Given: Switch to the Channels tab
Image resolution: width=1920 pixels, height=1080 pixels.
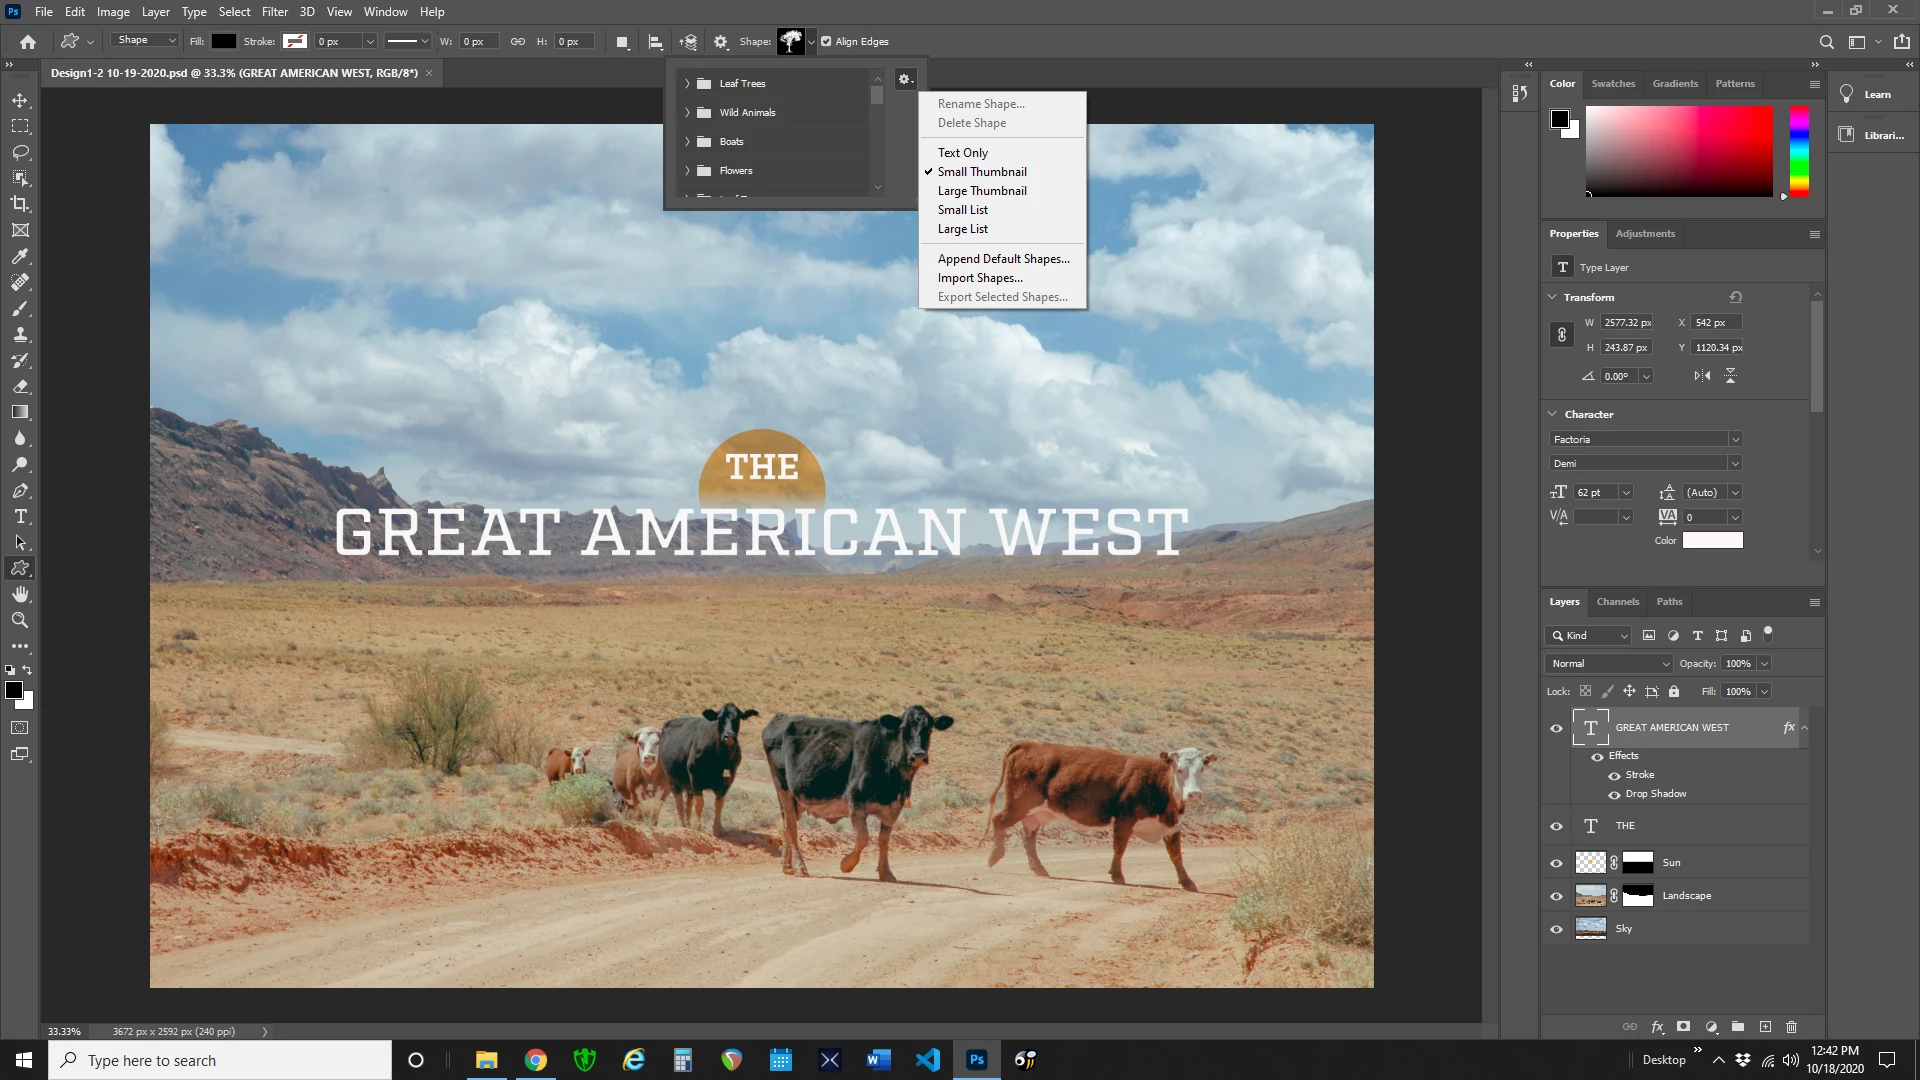Looking at the screenshot, I should (1617, 602).
